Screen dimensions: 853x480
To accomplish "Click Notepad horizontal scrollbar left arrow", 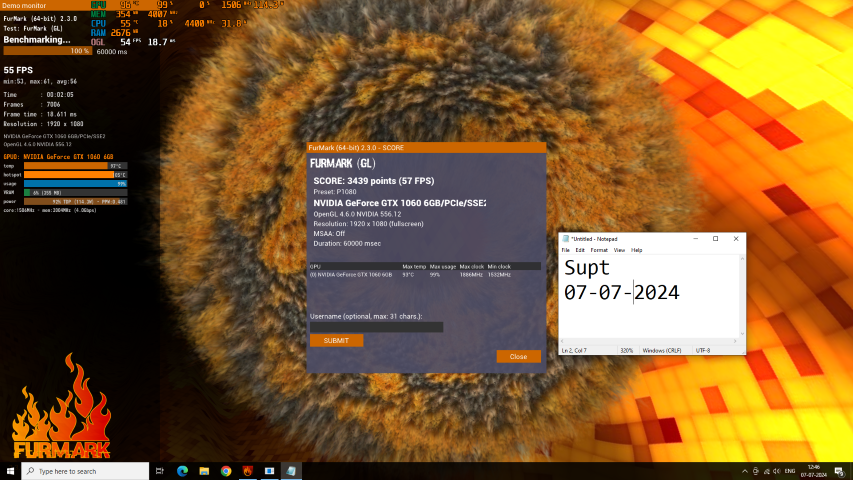I will 563,341.
